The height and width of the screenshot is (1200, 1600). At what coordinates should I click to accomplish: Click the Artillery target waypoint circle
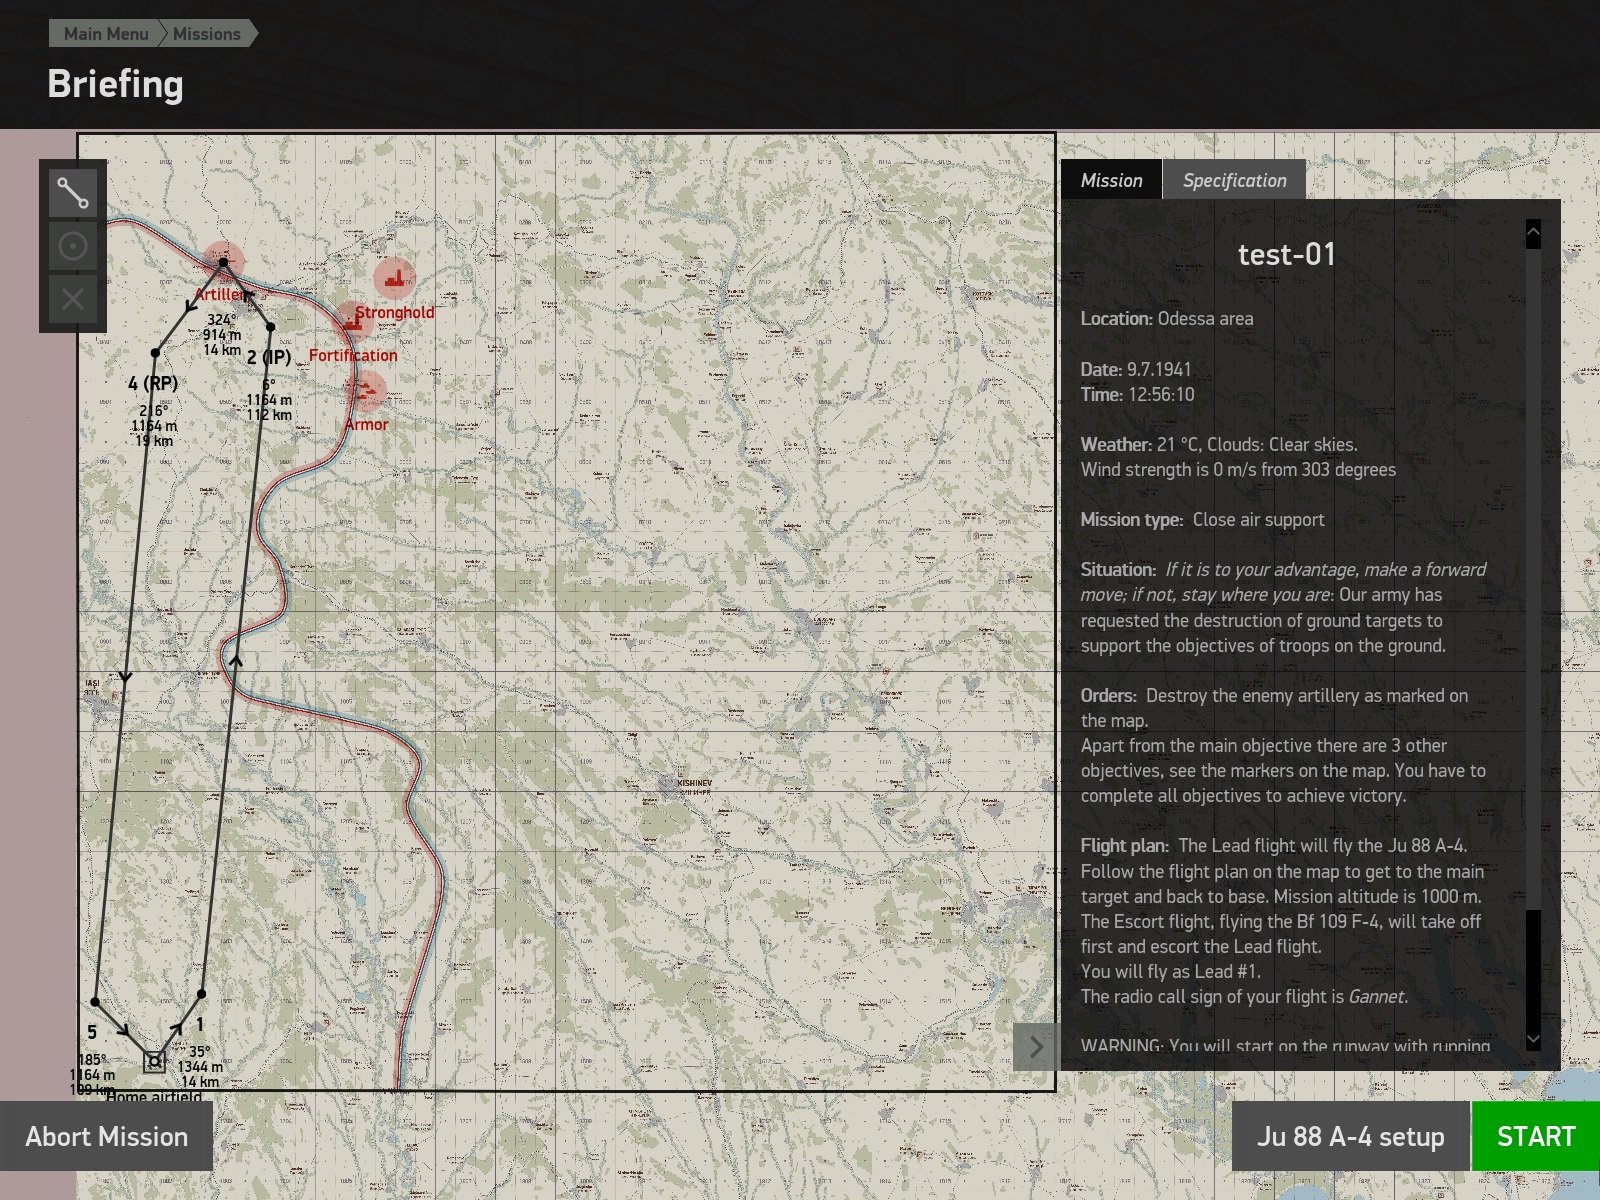[x=223, y=262]
